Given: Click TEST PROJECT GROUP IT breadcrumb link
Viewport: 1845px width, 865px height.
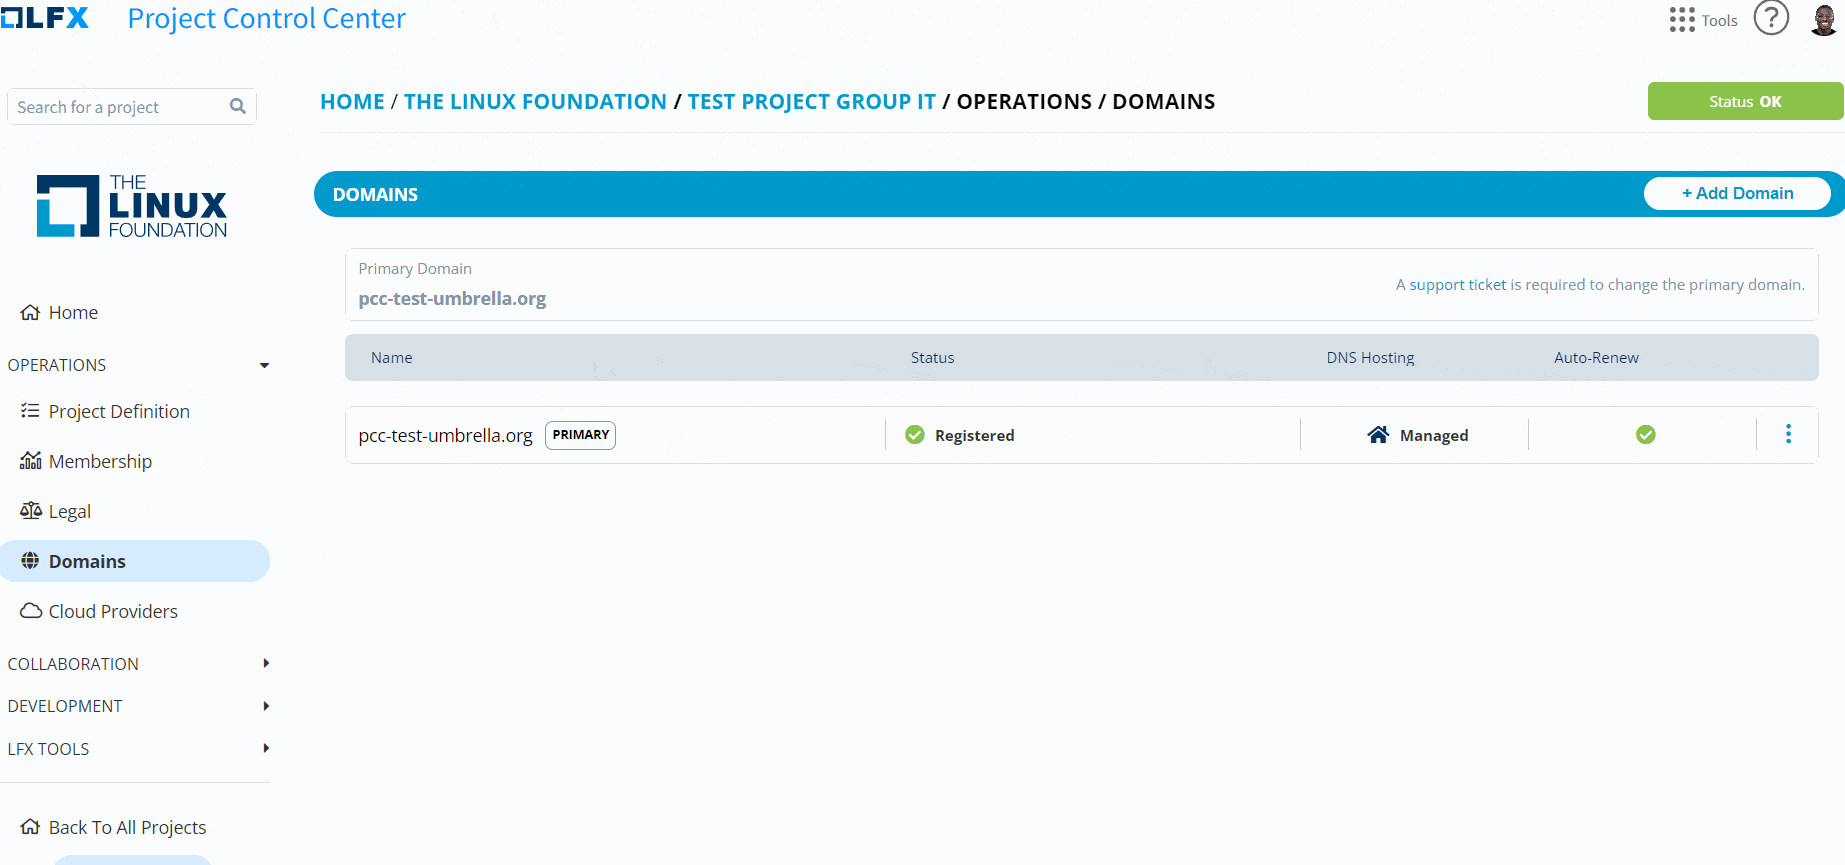Looking at the screenshot, I should [x=812, y=101].
